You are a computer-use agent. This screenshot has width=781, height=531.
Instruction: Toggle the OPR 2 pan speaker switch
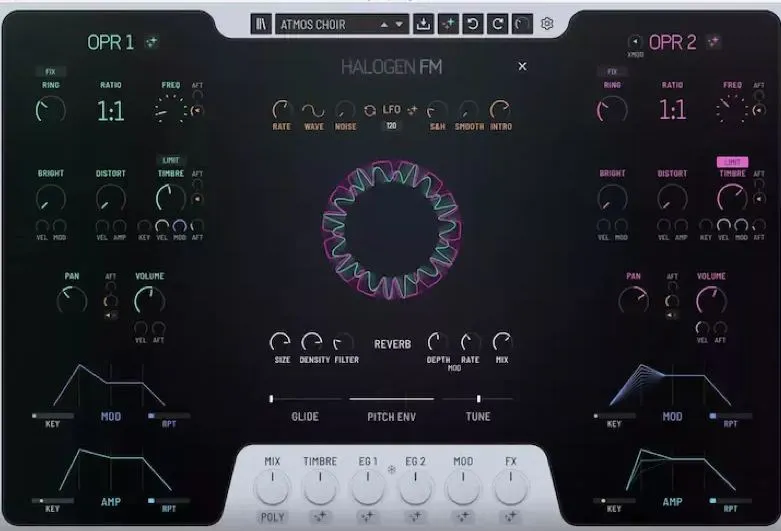(672, 315)
